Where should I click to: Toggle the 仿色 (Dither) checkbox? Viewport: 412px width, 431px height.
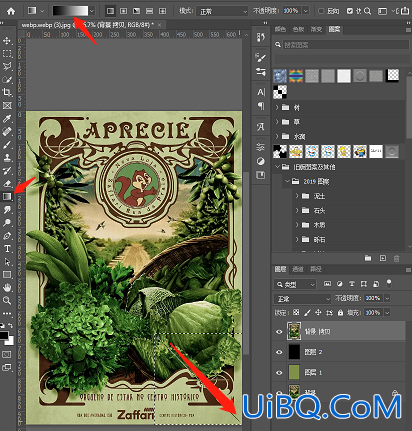click(349, 11)
